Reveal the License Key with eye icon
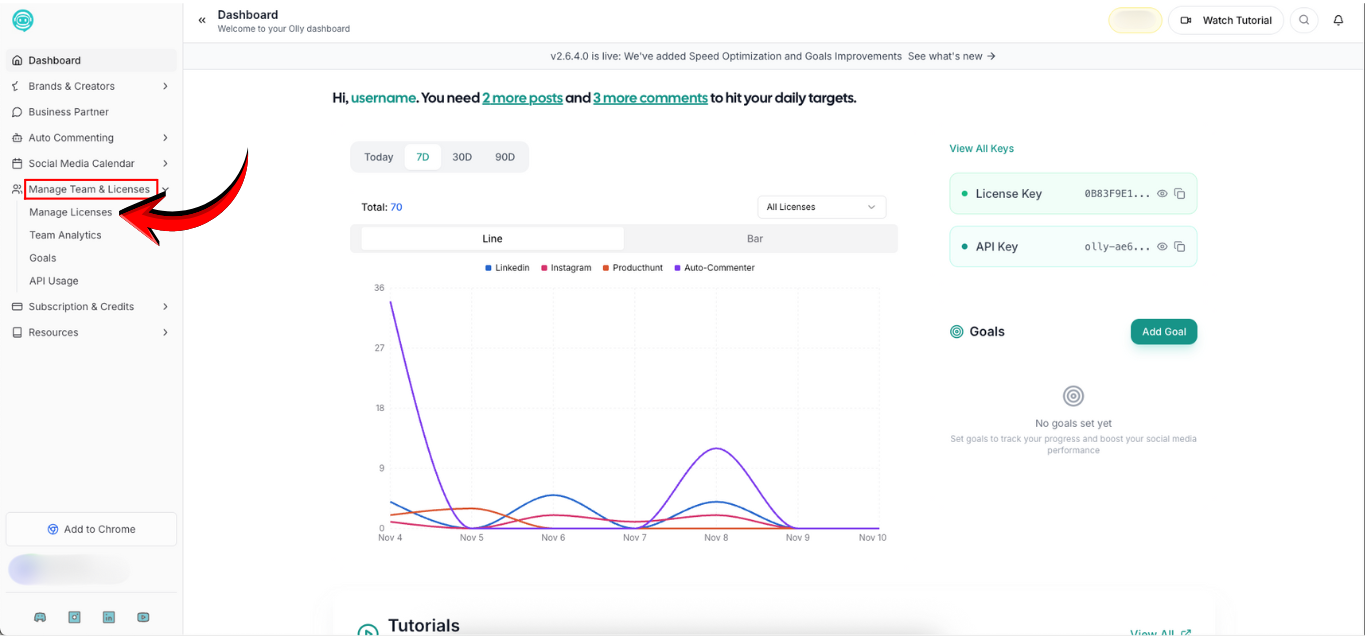This screenshot has width=1365, height=639. coord(1162,194)
